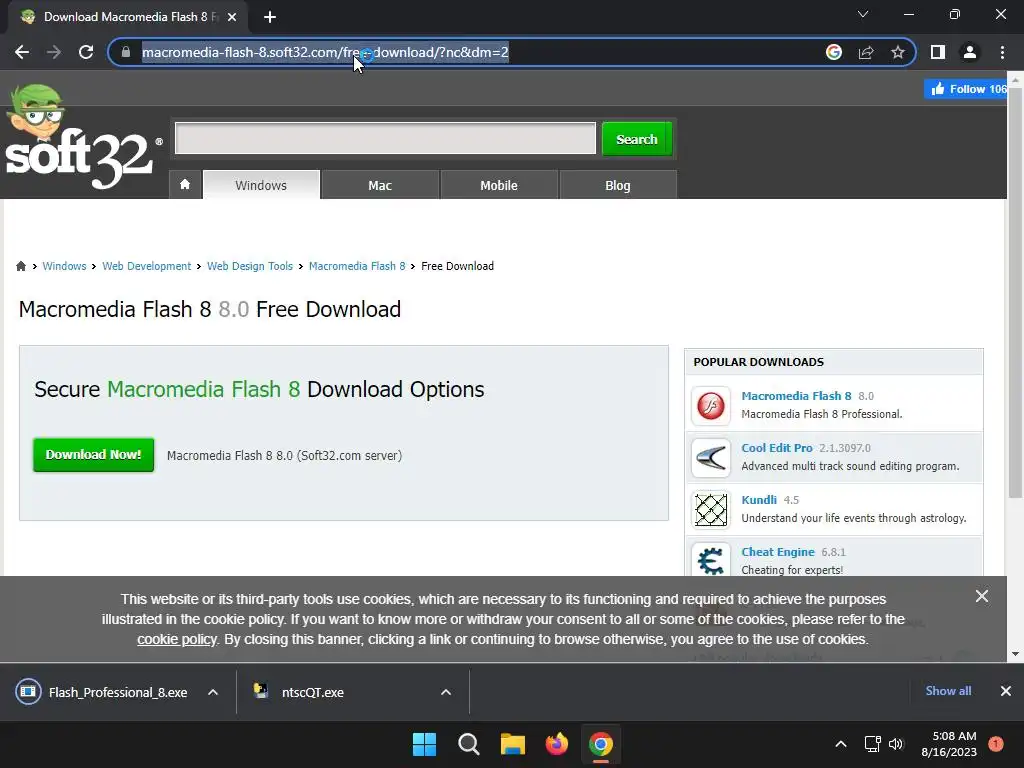Share this page via share icon
1024x768 pixels.
coord(866,52)
